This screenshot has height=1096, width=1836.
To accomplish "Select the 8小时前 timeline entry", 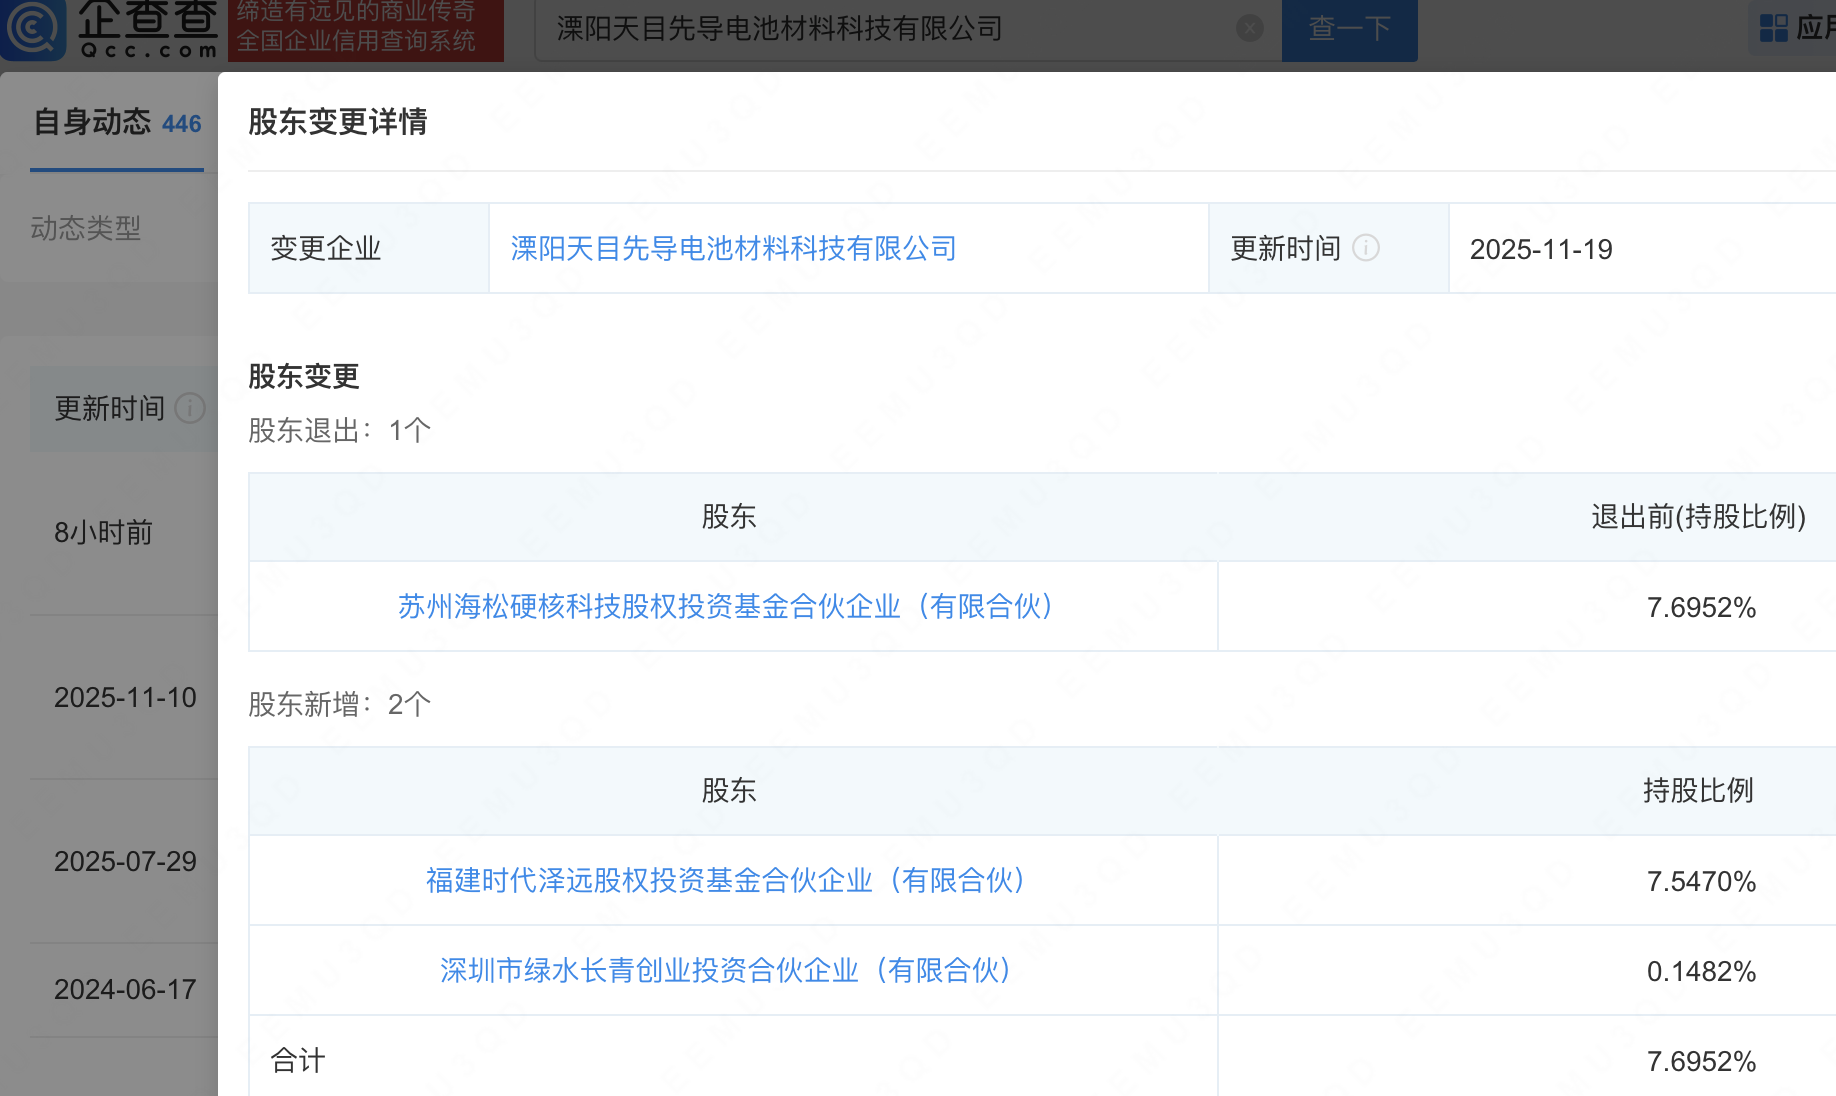I will pos(103,532).
